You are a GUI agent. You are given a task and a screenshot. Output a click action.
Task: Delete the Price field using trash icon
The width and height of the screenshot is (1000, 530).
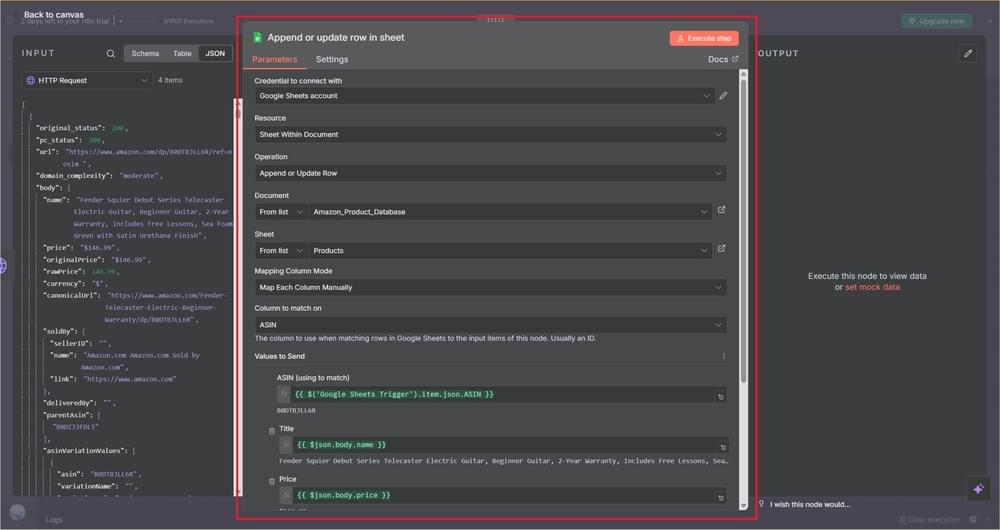pyautogui.click(x=272, y=482)
